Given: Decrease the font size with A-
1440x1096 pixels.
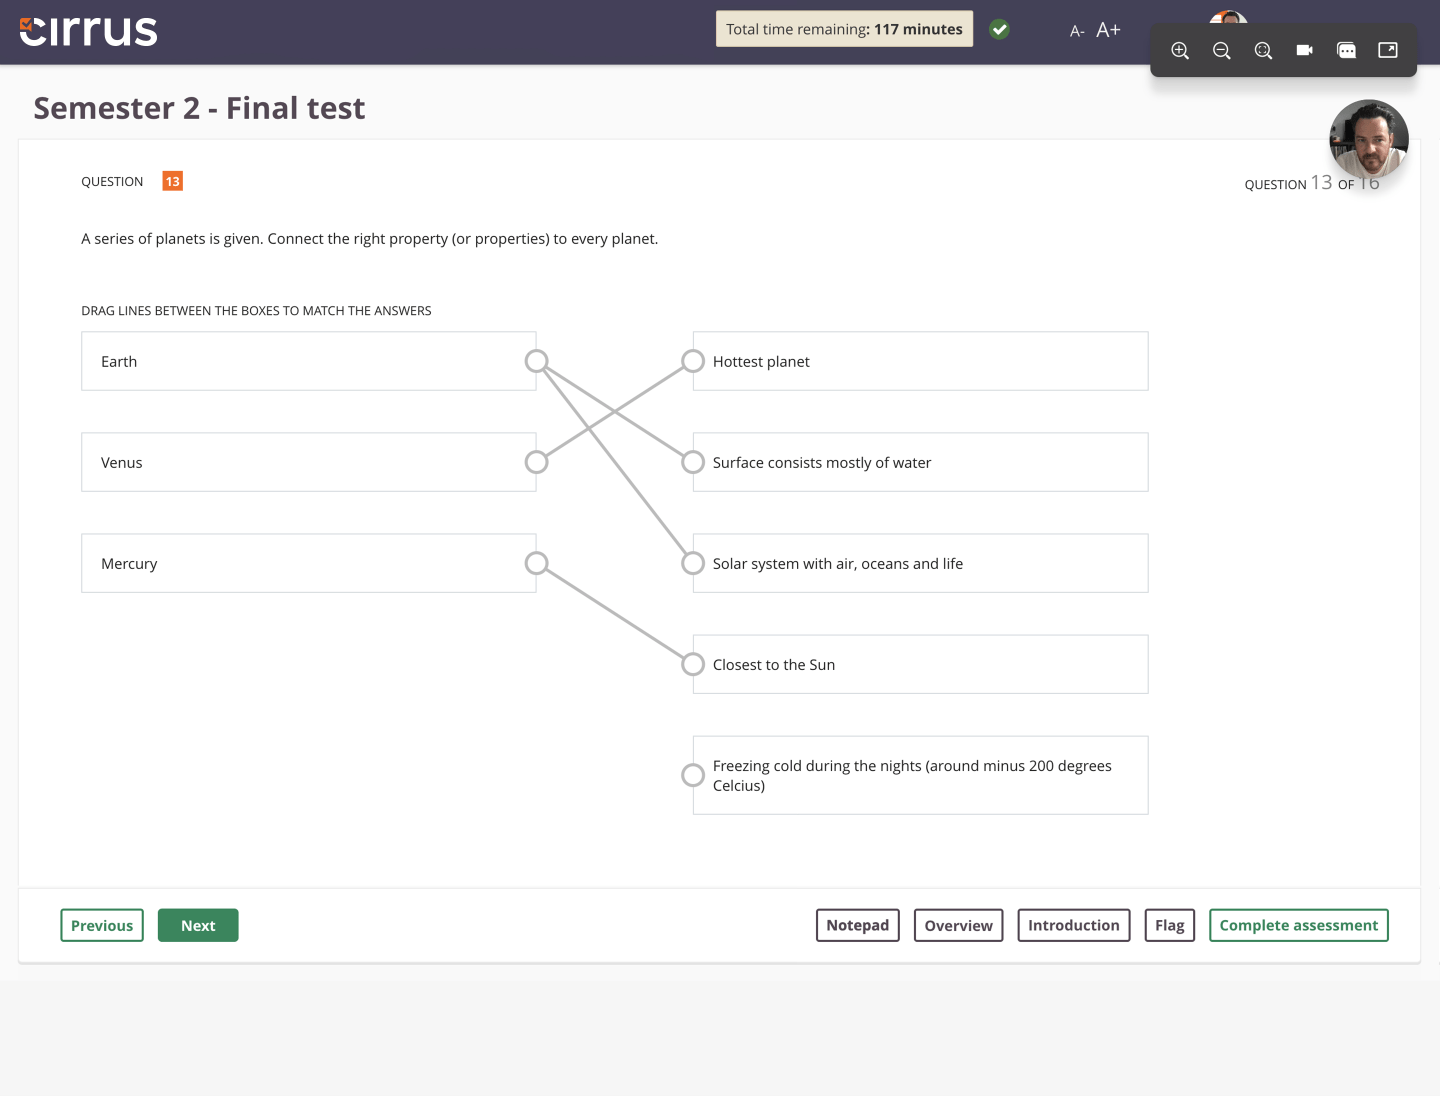Looking at the screenshot, I should click(1077, 31).
